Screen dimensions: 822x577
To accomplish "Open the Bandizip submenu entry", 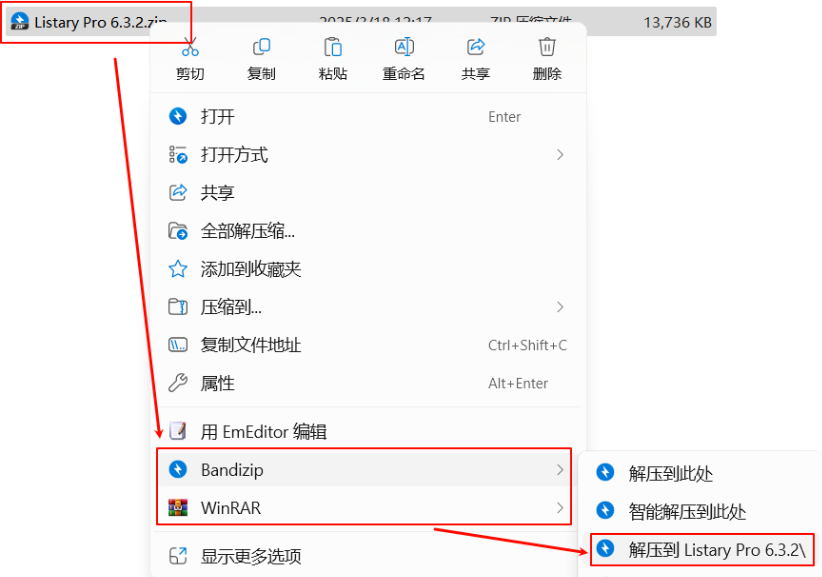I will click(364, 470).
